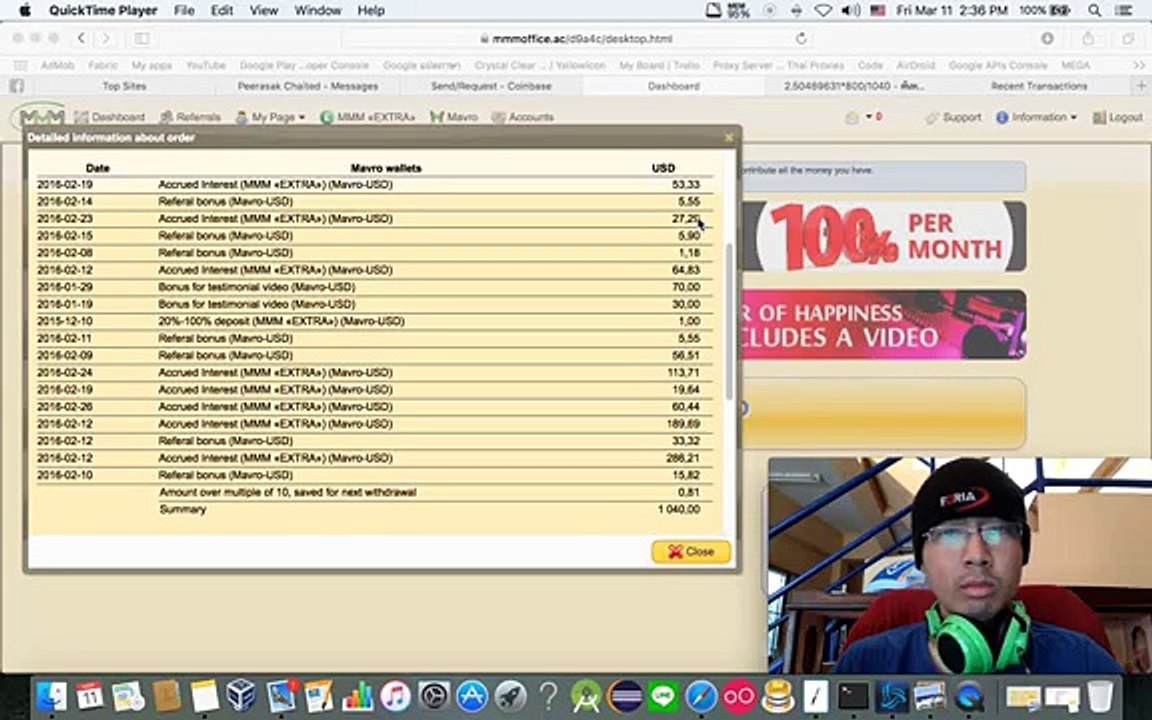Switch to the Top Sites tab
Image resolution: width=1152 pixels, height=720 pixels.
(124, 86)
